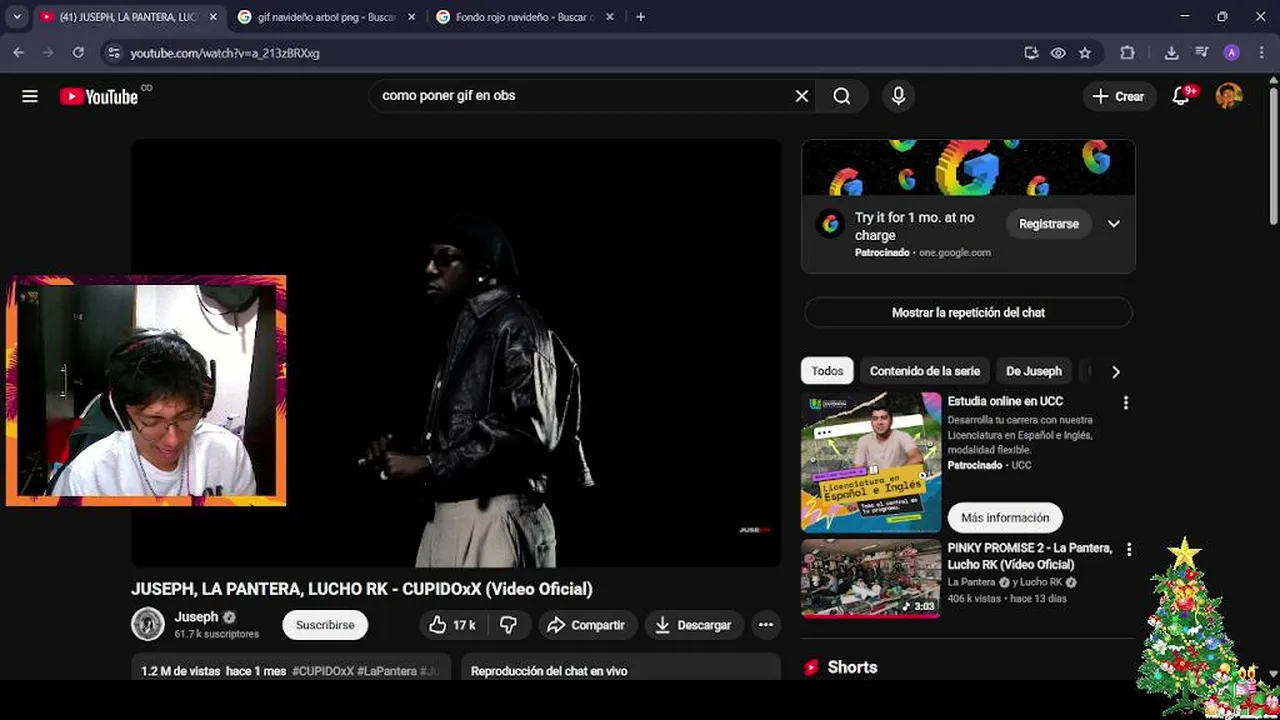The image size is (1280, 720).
Task: Bookmark this page with star icon
Action: coord(1085,53)
